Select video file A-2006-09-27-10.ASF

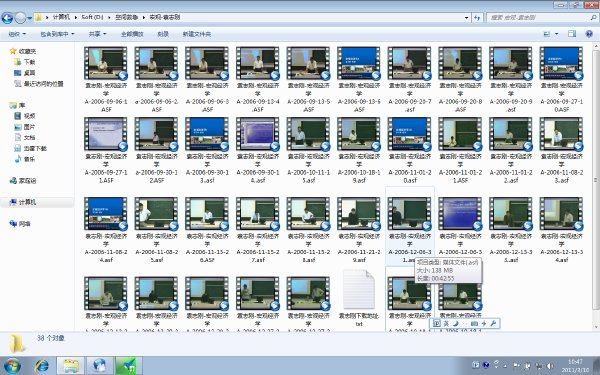561,79
